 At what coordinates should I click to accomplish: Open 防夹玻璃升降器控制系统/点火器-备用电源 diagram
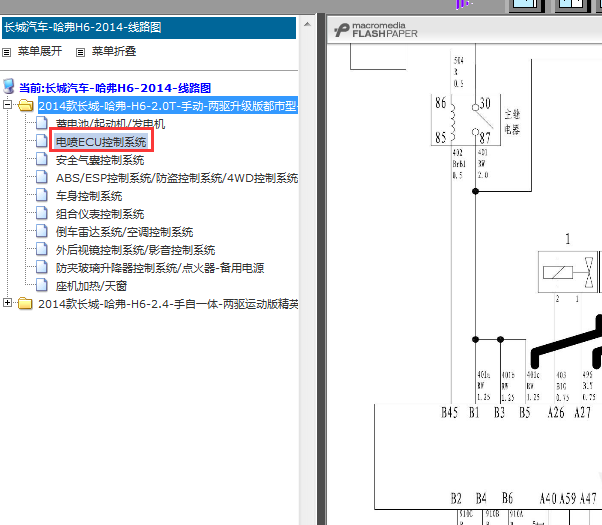(160, 268)
